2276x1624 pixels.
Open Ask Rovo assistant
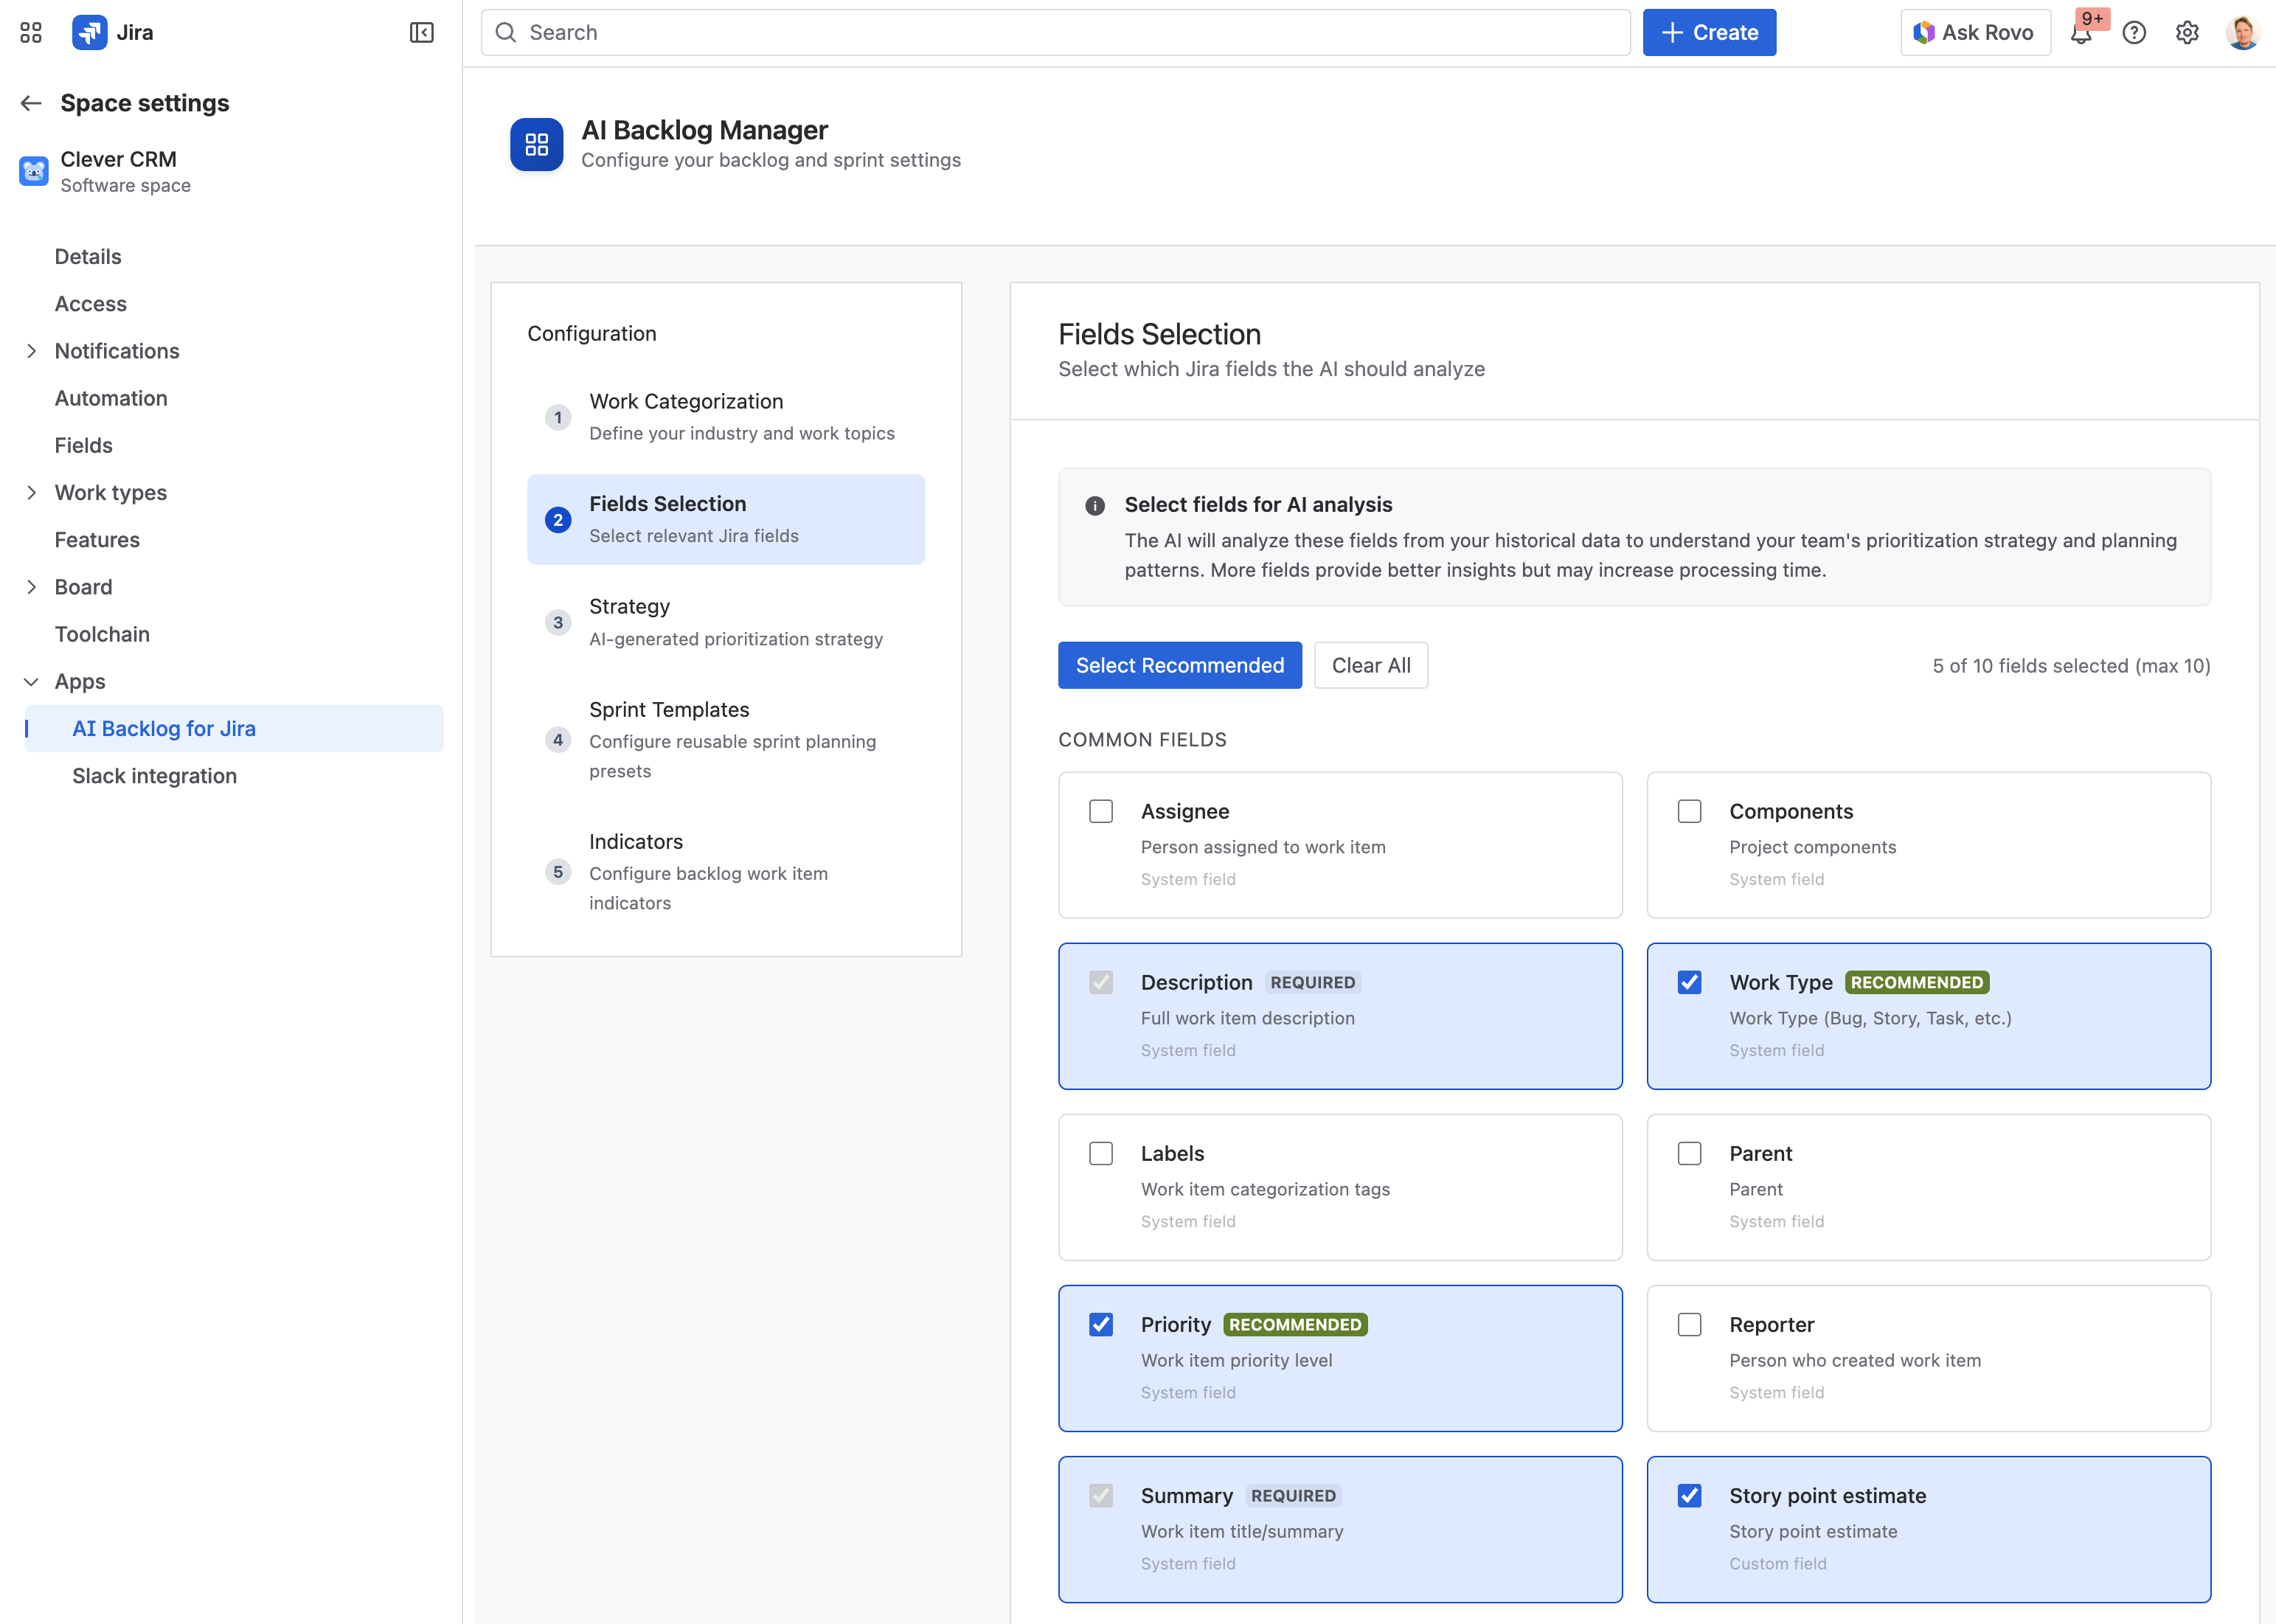(1974, 32)
